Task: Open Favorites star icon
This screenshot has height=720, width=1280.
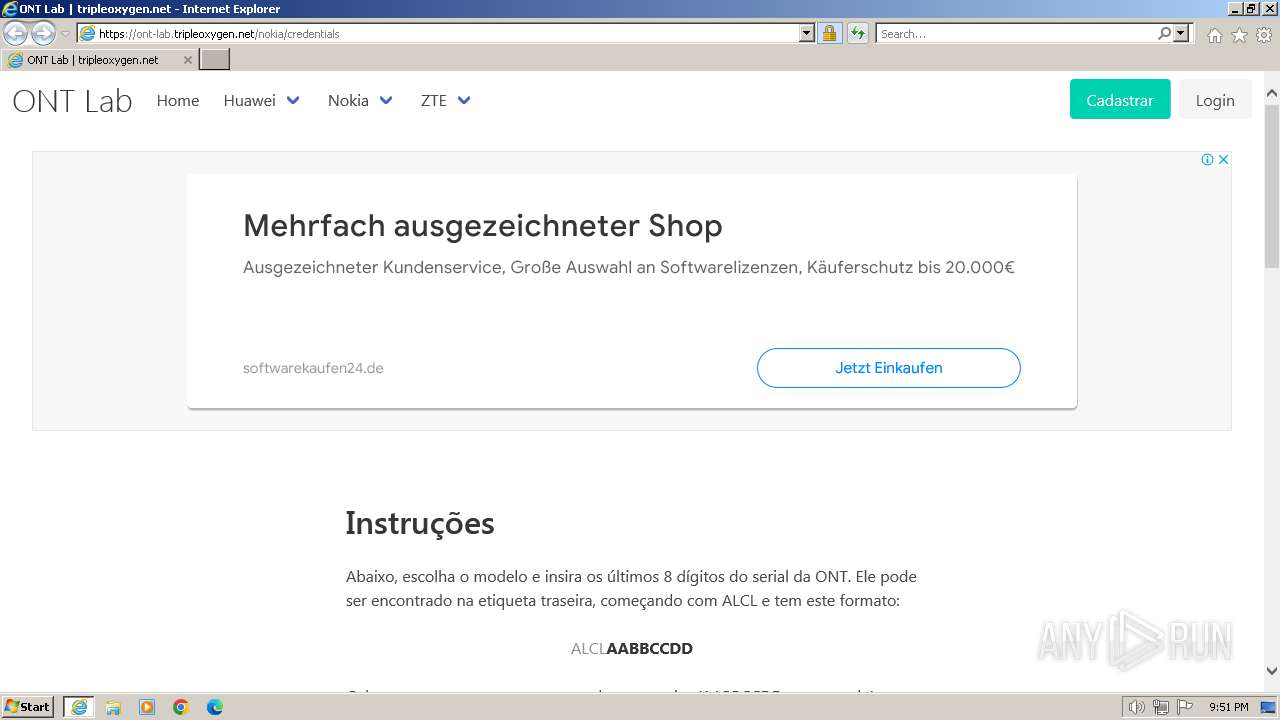Action: 1239,35
